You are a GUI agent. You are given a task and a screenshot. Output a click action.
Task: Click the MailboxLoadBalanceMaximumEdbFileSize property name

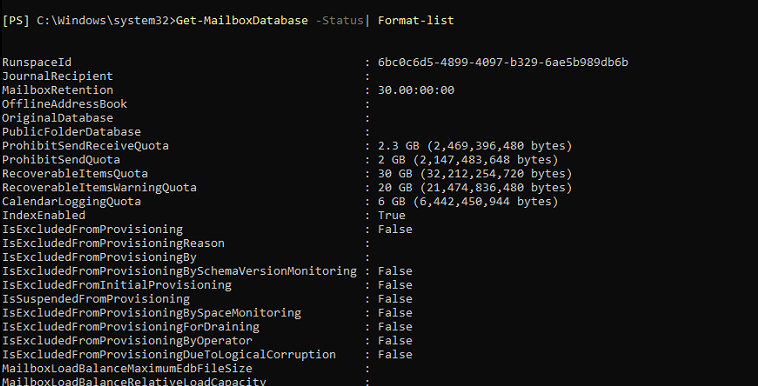[x=127, y=369]
